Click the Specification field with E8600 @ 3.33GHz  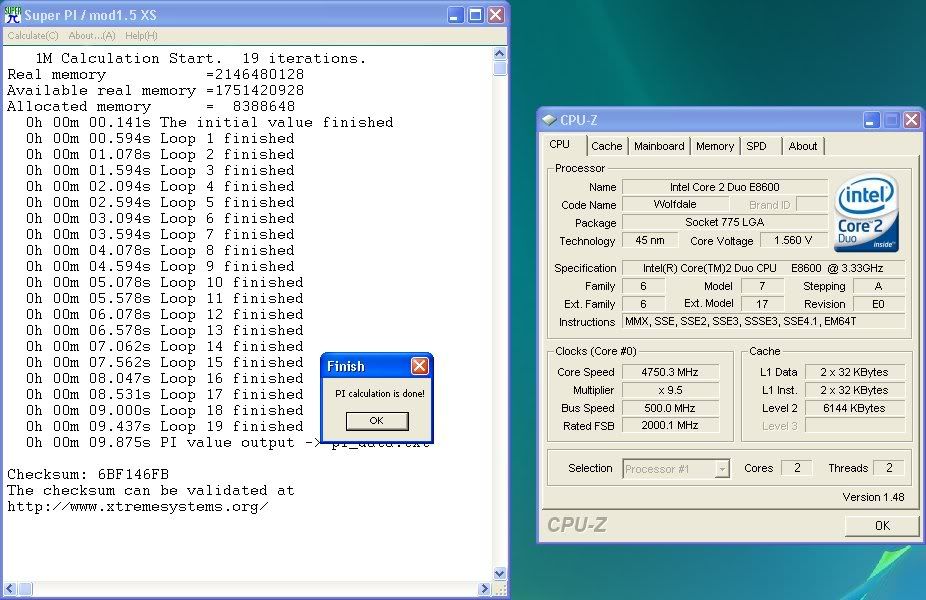(763, 268)
